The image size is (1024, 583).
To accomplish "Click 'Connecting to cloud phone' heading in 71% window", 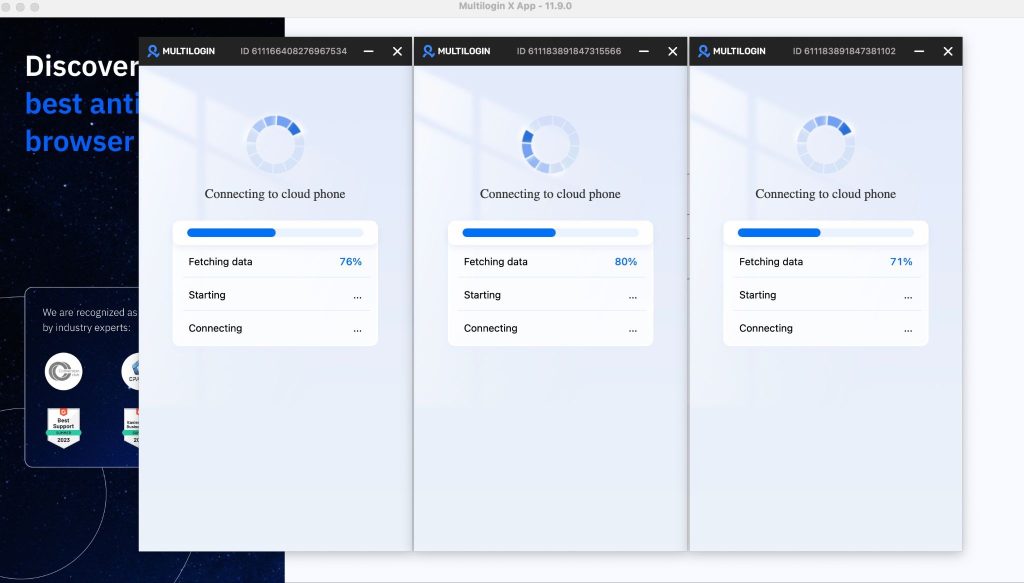I will tap(825, 194).
